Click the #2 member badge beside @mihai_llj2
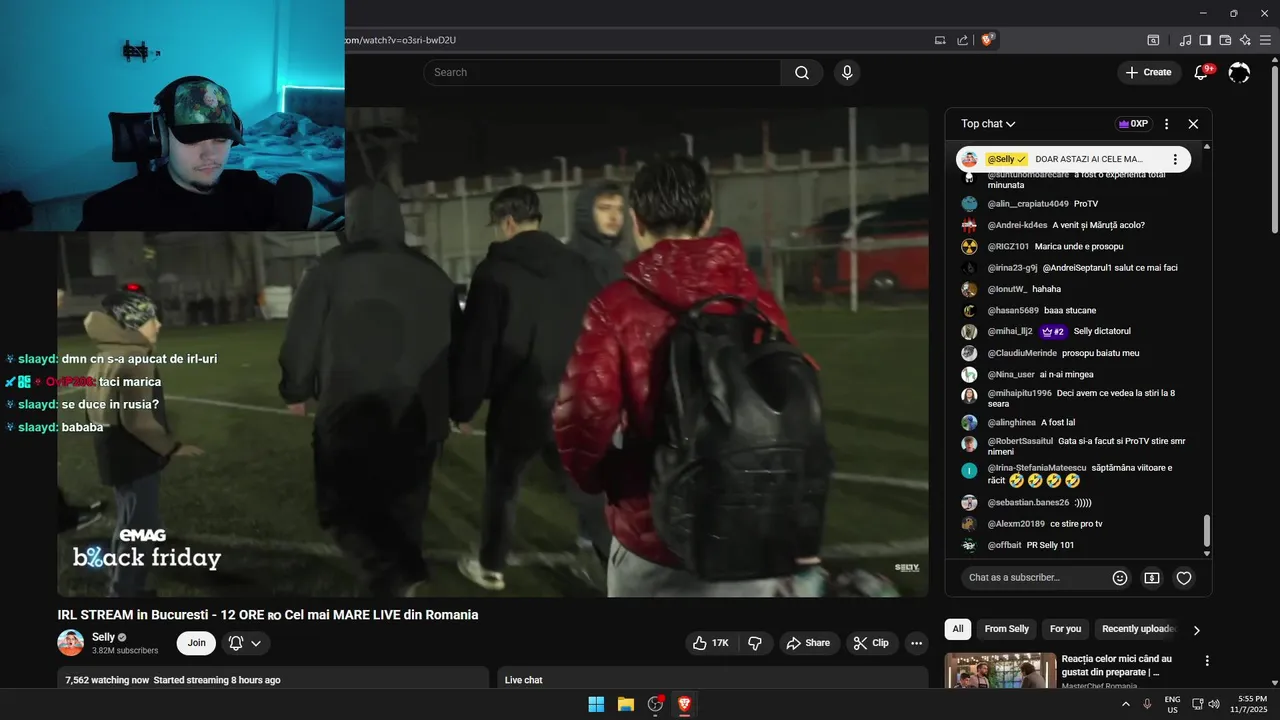 point(1053,331)
